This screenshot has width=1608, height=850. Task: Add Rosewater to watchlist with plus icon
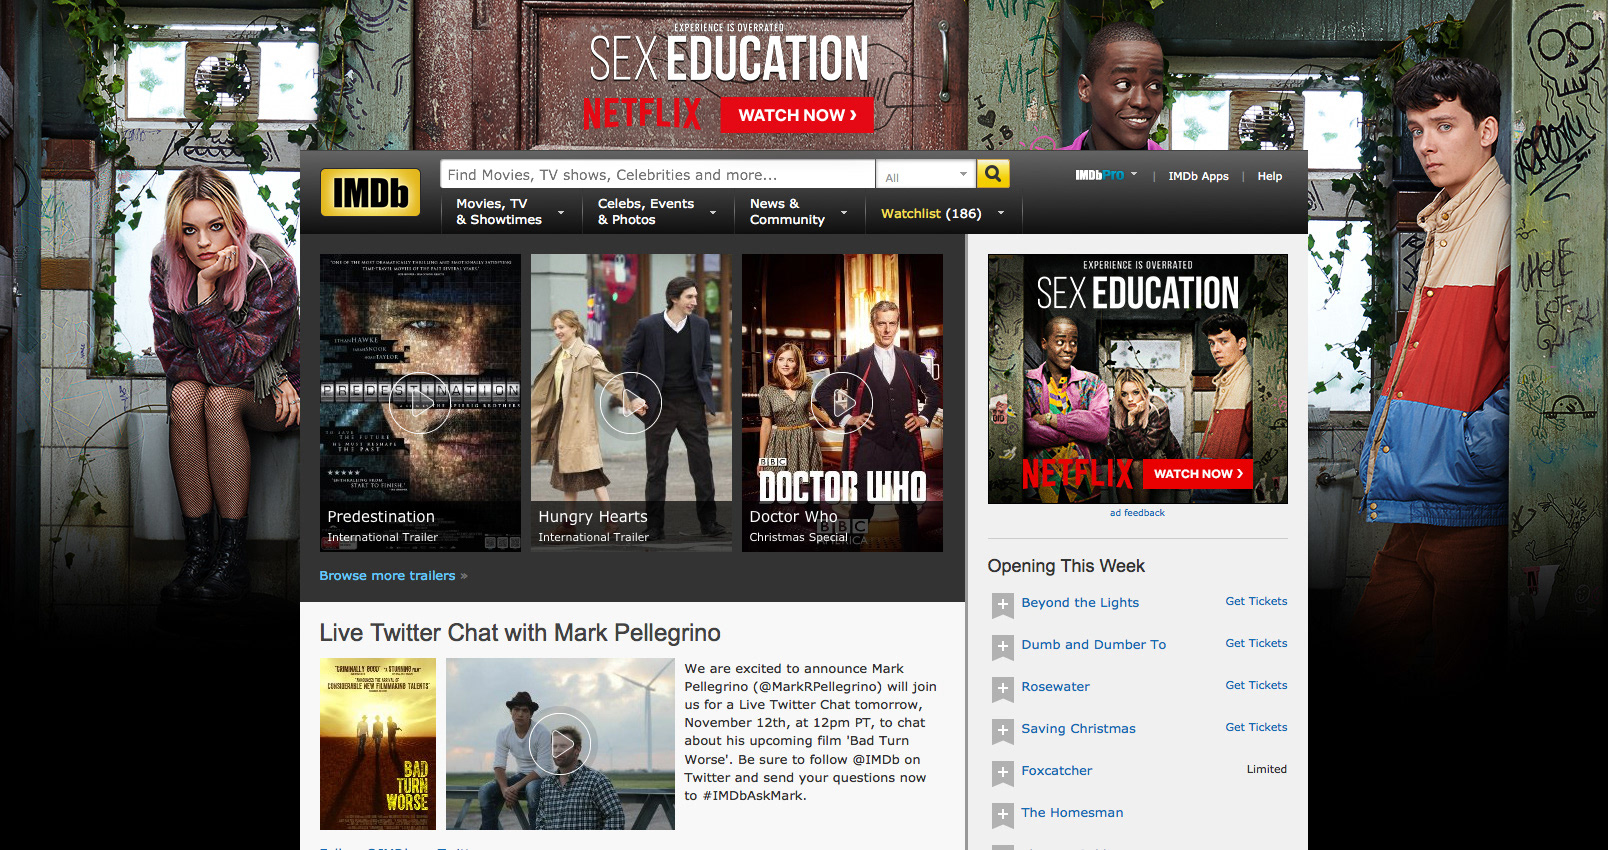(1002, 688)
